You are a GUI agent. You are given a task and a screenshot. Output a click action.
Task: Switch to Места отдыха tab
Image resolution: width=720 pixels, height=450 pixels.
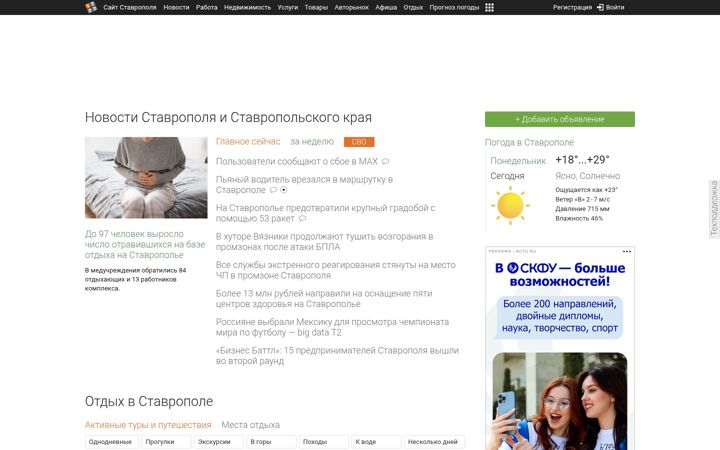250,425
